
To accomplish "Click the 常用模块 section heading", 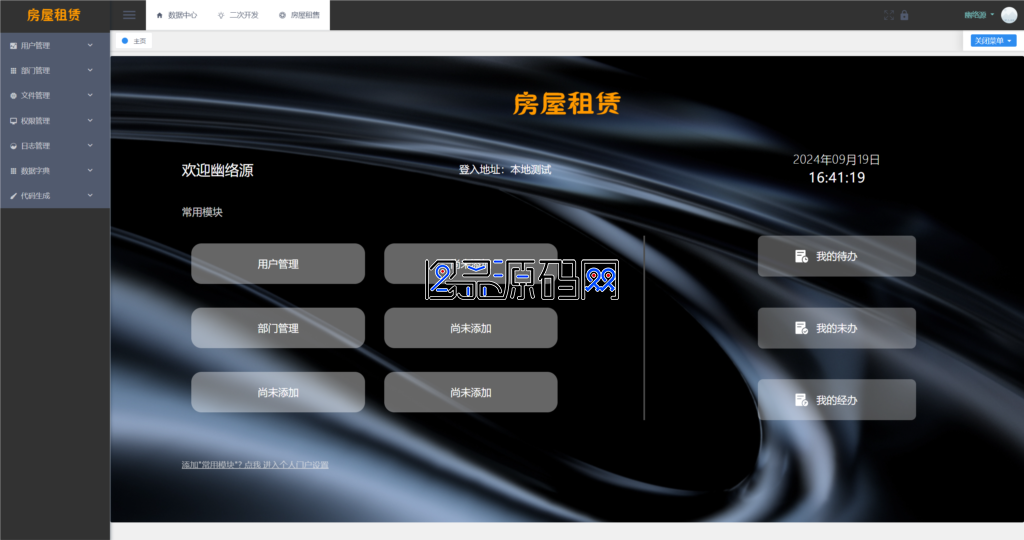I will pyautogui.click(x=202, y=212).
